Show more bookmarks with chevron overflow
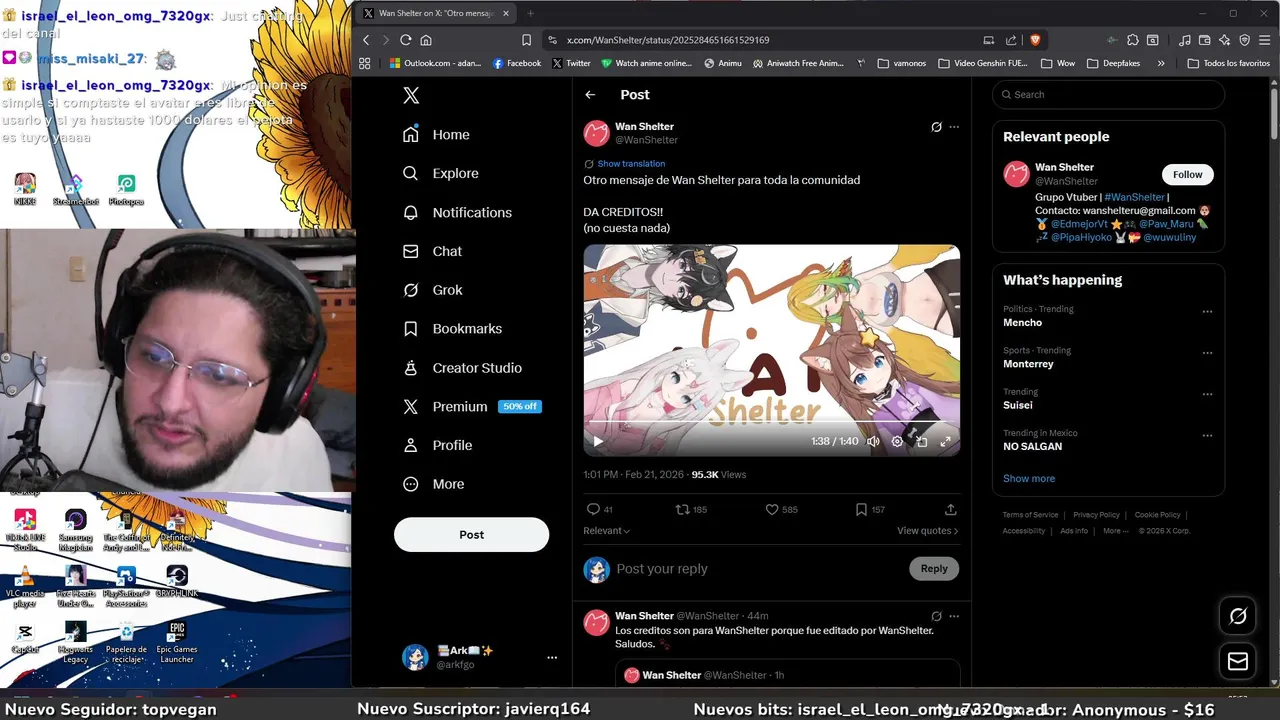The height and width of the screenshot is (720, 1280). (1161, 63)
